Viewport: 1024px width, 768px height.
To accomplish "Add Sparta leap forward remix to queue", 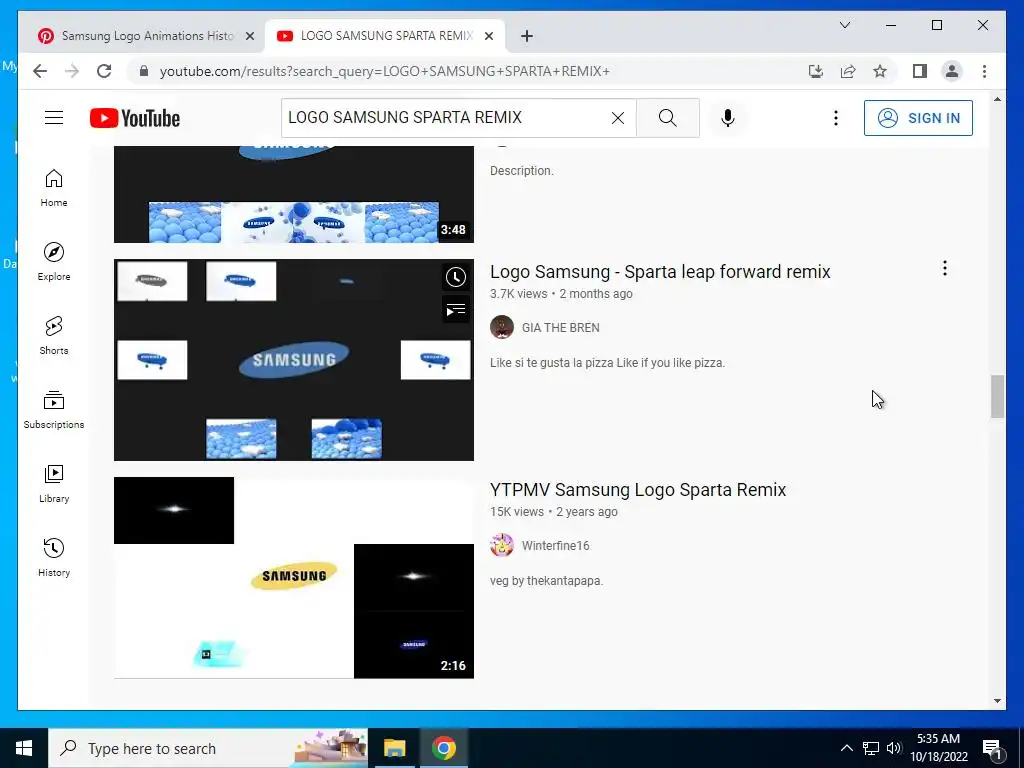I will tap(456, 310).
